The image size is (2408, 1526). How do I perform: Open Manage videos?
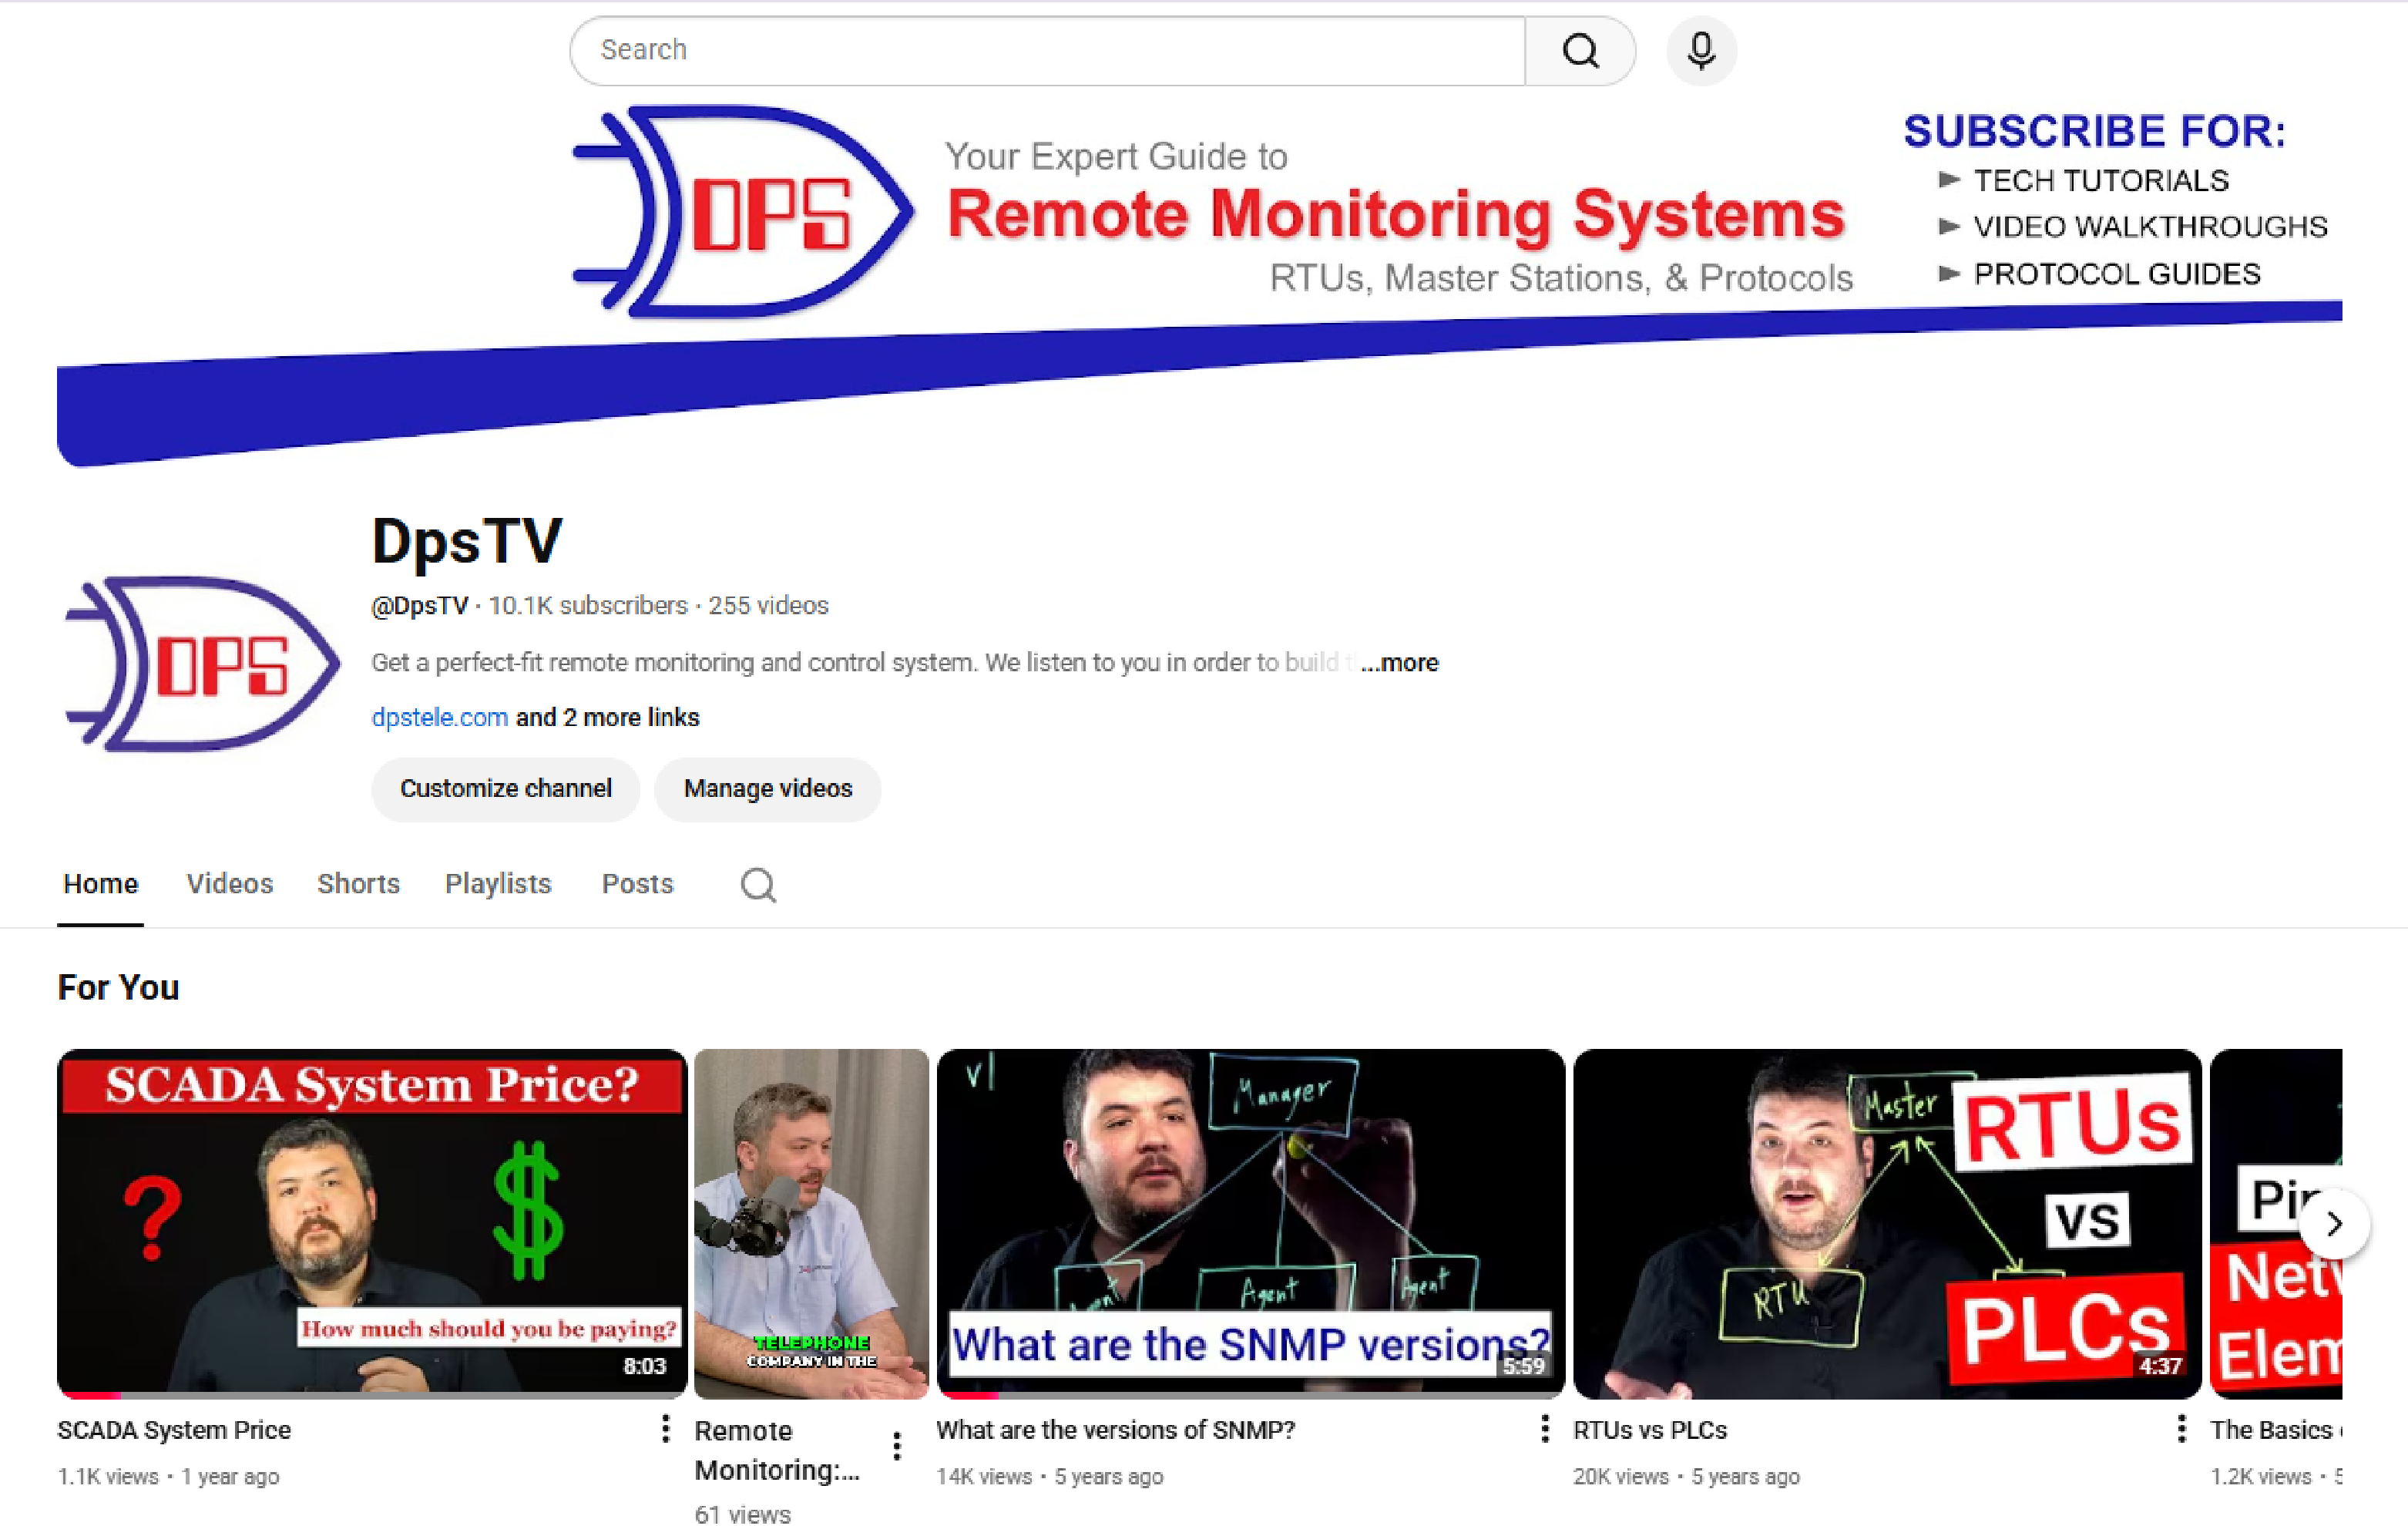(x=767, y=789)
